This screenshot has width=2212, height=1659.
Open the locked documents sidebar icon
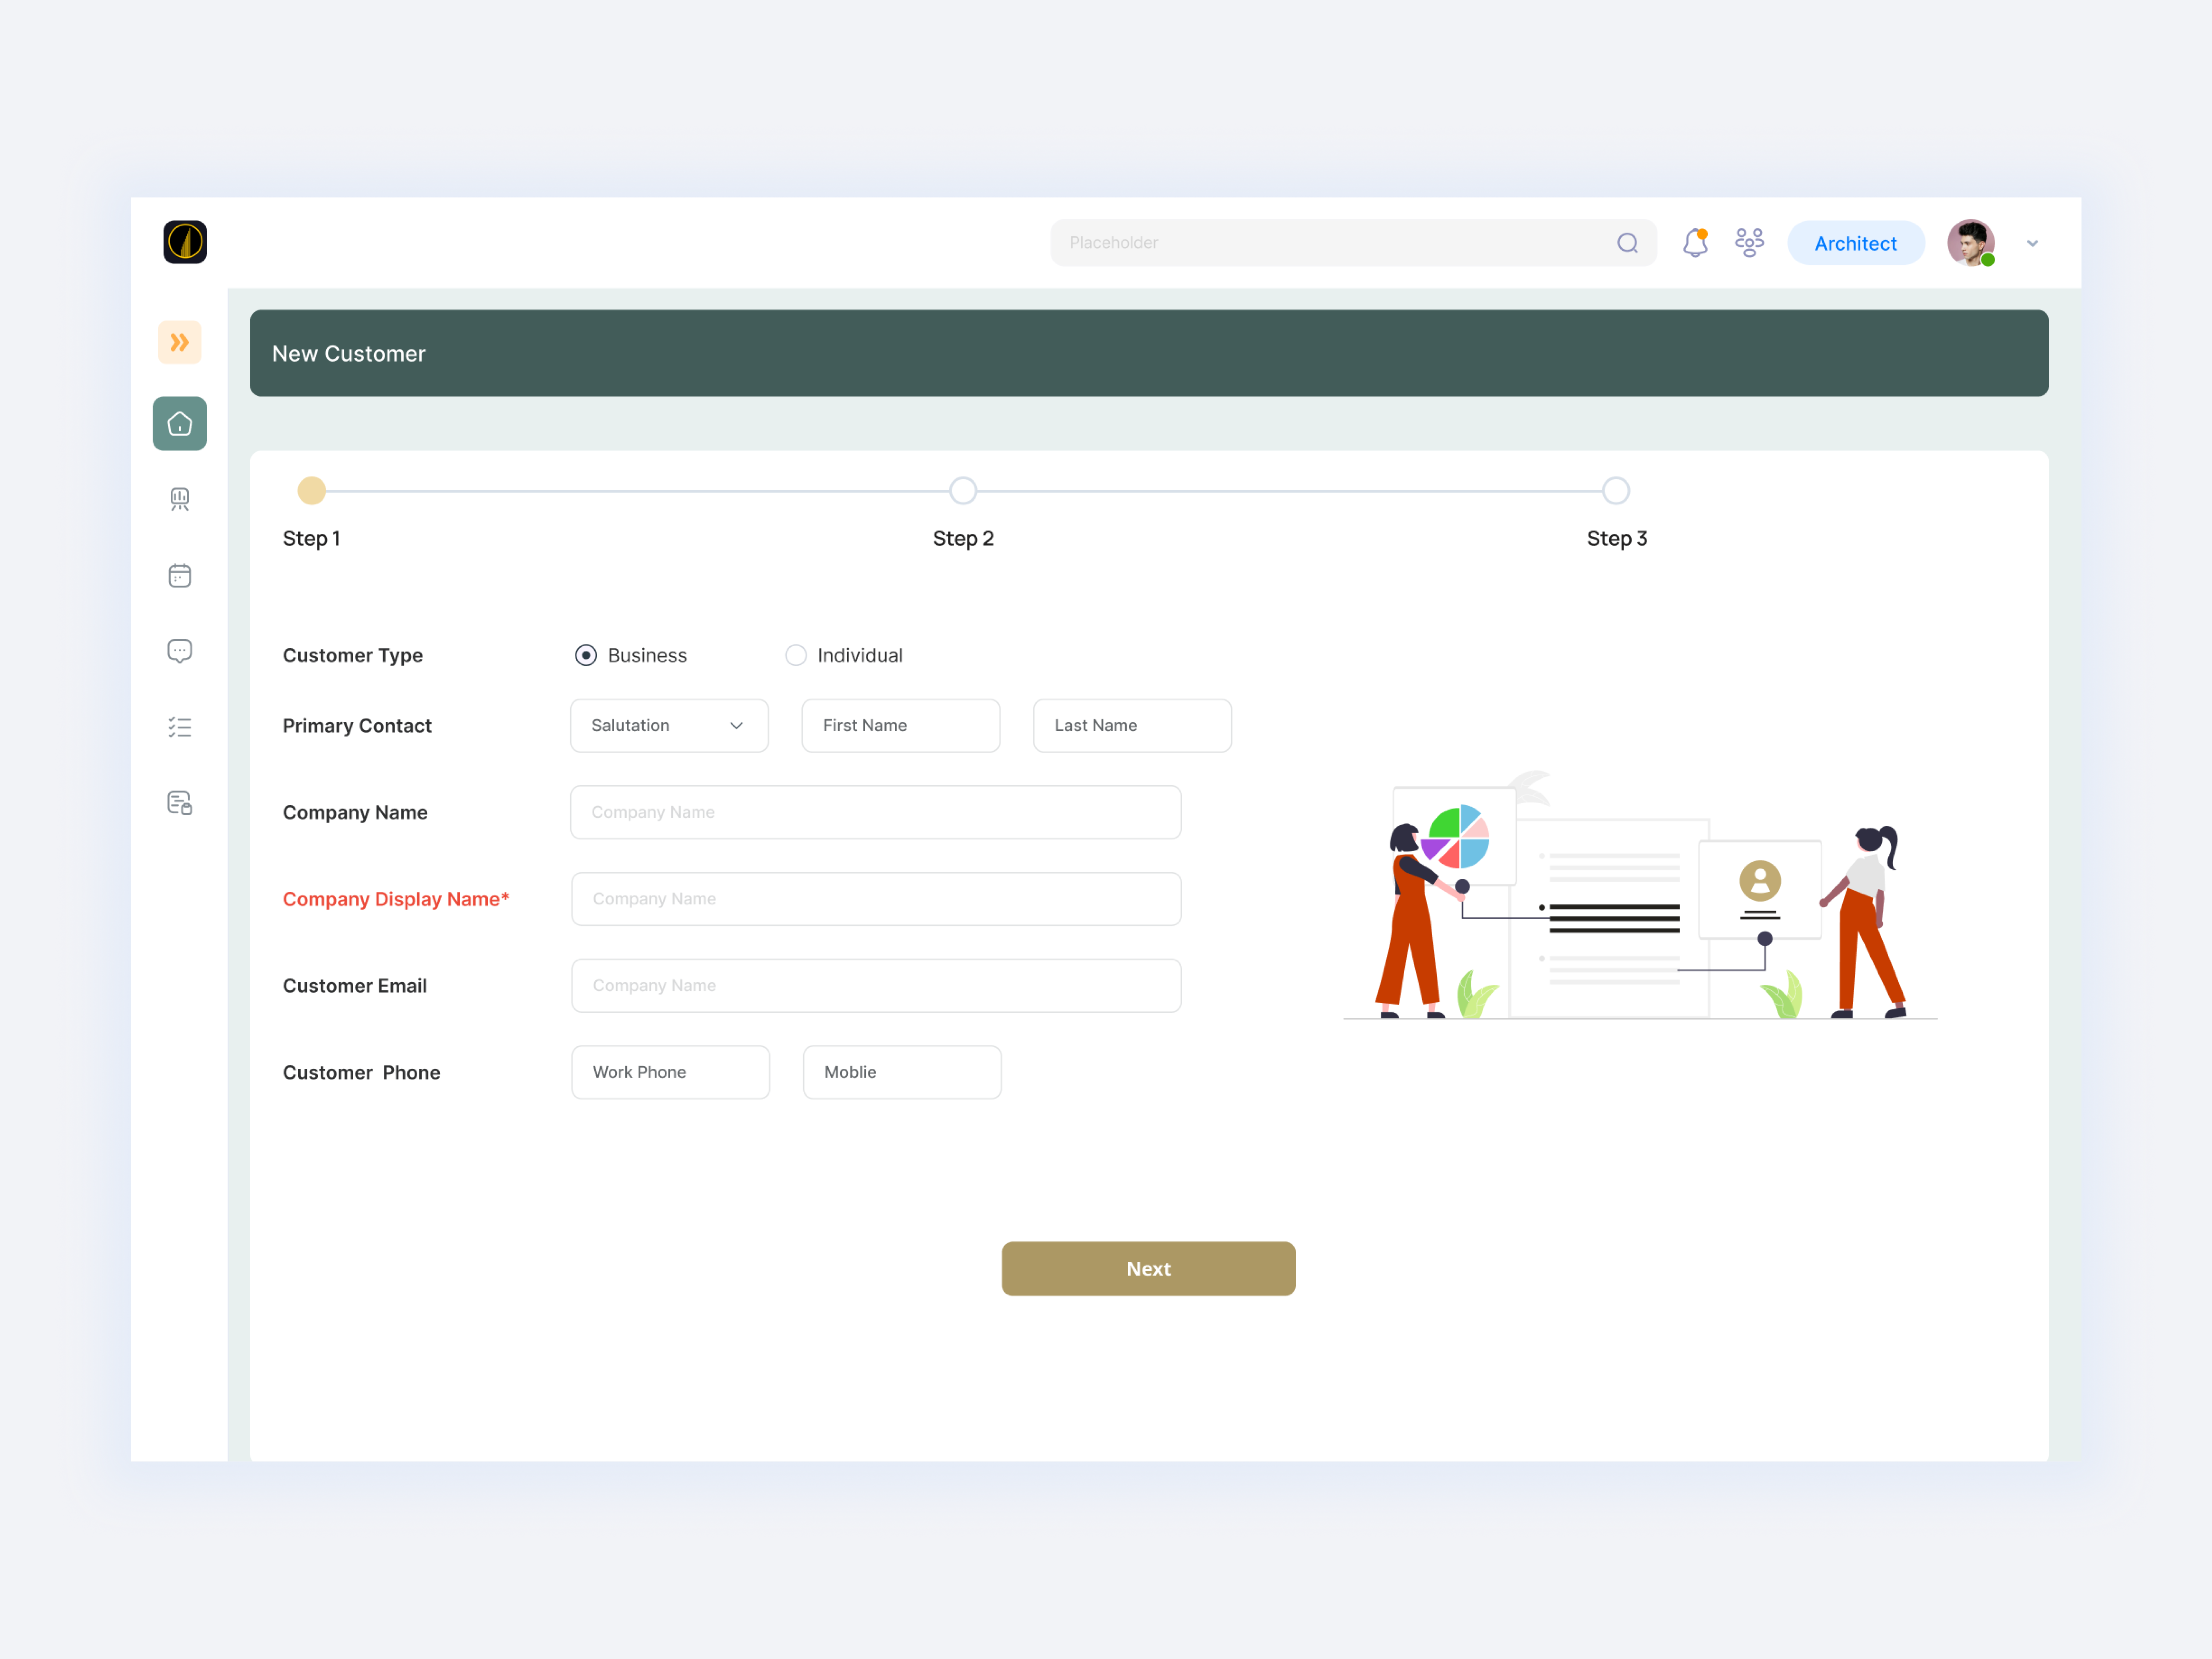point(179,803)
